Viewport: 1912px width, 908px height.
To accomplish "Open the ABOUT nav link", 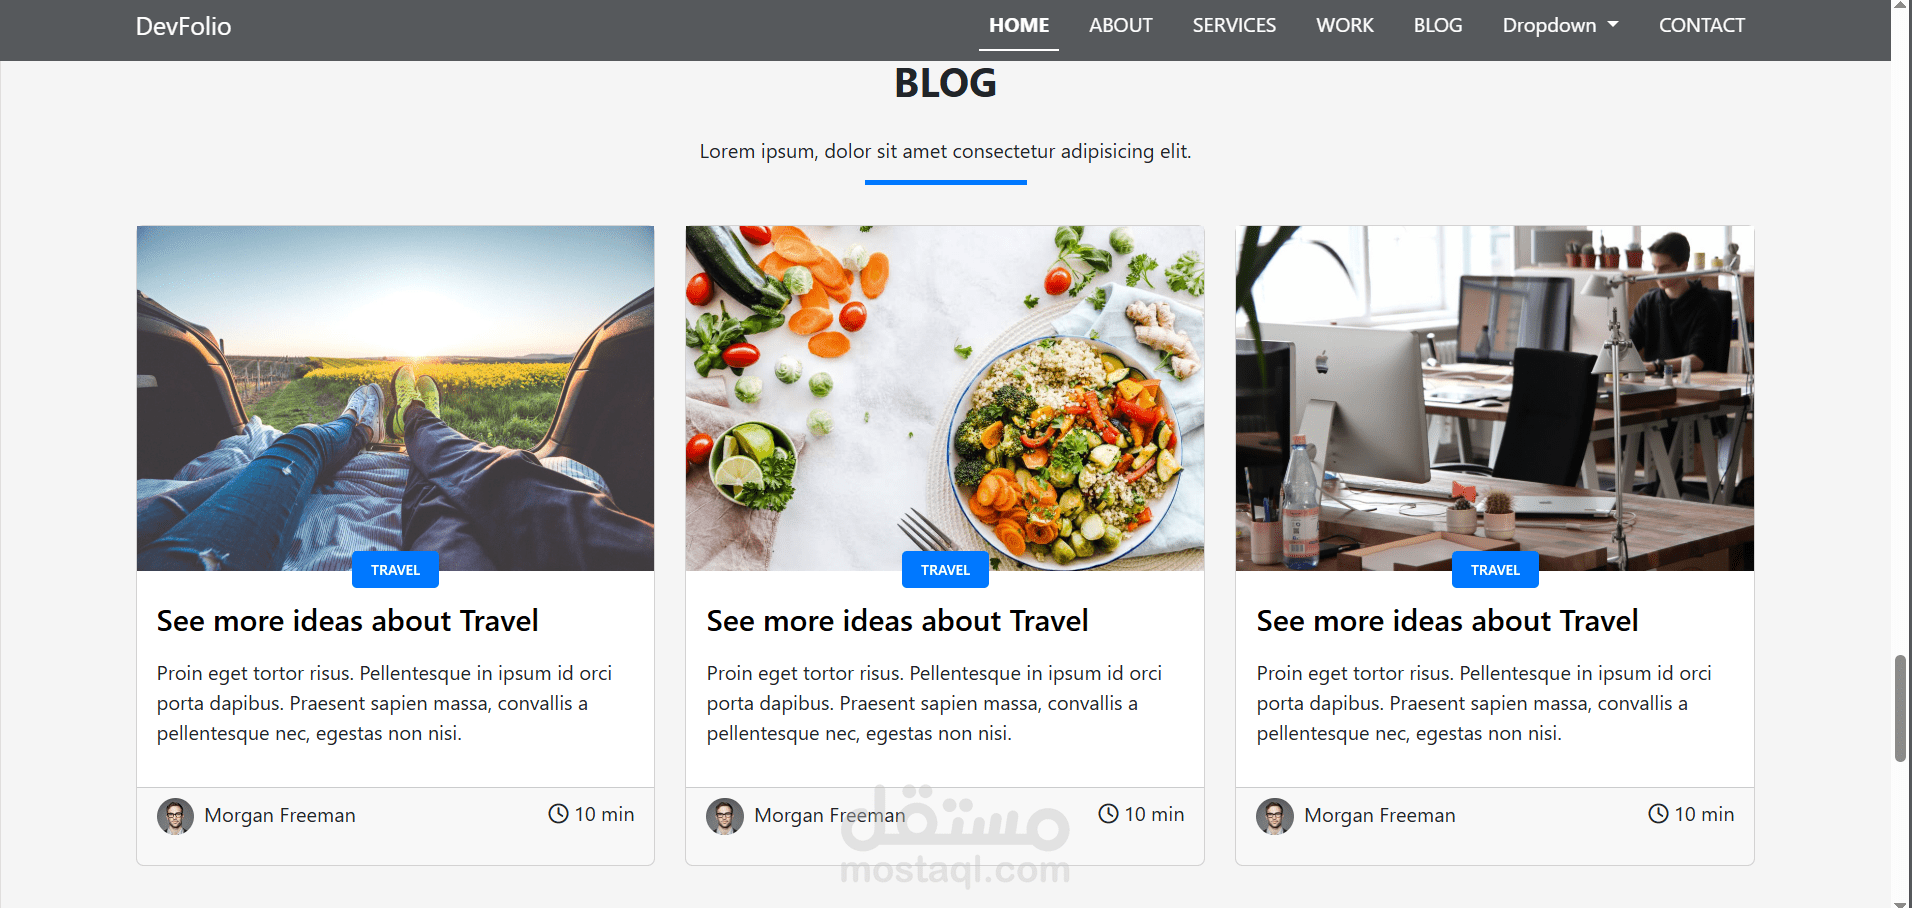I will (x=1120, y=25).
